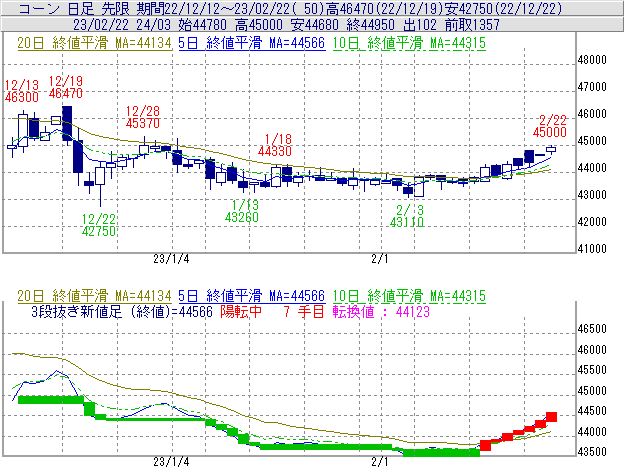Click the lower chart's 5日 終値平滑 MA=44566 legend

[x=252, y=296]
